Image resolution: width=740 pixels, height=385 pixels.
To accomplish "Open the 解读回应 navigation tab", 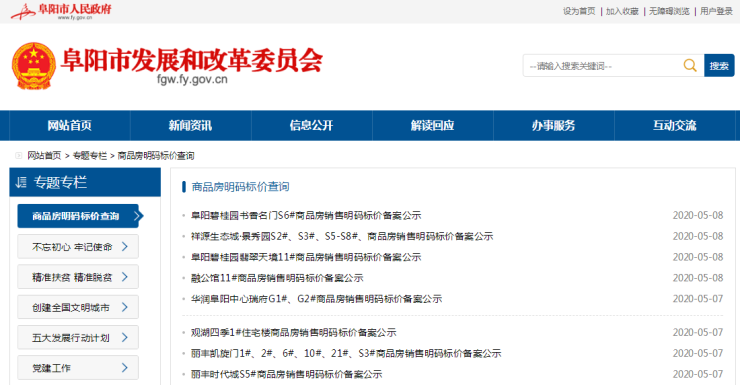I will coord(432,126).
